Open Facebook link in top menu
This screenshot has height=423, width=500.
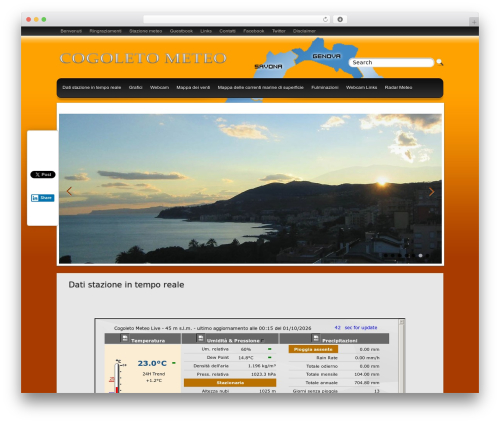pyautogui.click(x=254, y=31)
